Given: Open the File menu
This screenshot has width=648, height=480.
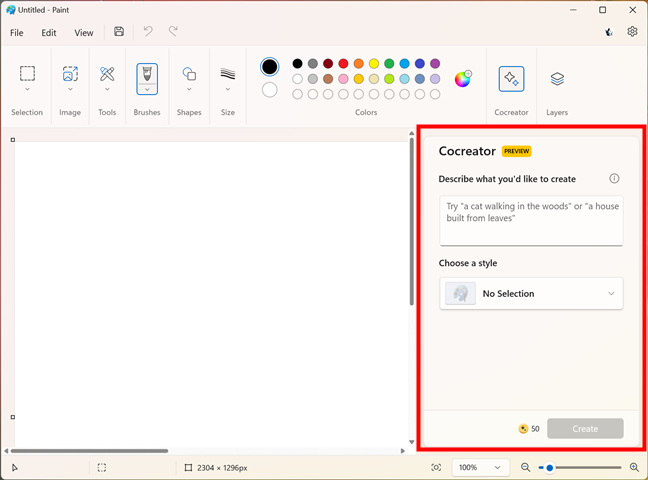Looking at the screenshot, I should click(x=17, y=33).
